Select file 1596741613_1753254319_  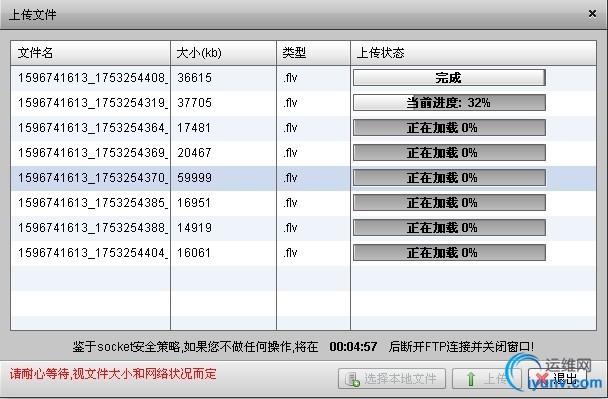tap(93, 103)
